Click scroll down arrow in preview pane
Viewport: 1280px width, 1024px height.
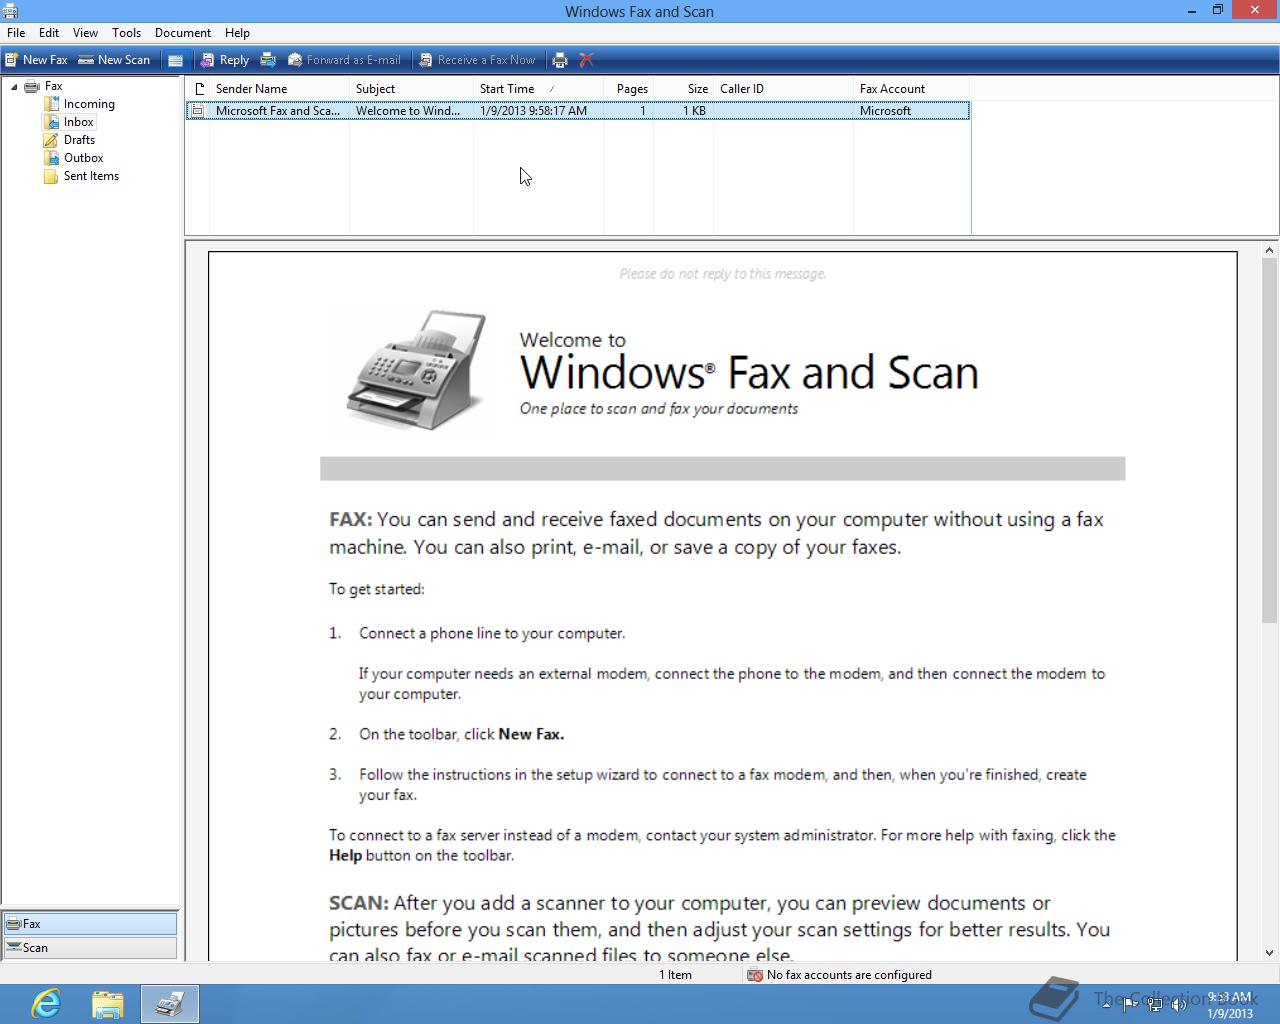(1270, 953)
